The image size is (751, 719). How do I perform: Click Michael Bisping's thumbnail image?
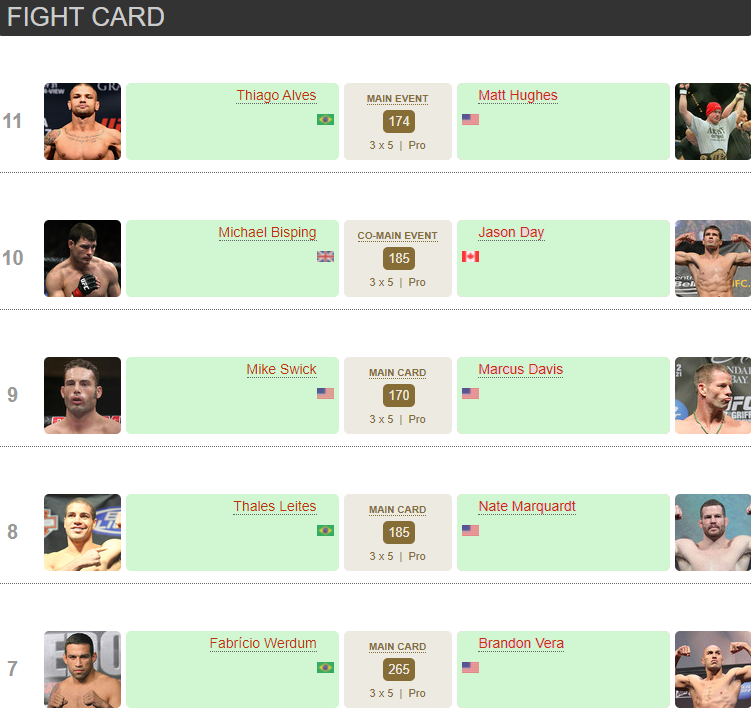[x=82, y=258]
